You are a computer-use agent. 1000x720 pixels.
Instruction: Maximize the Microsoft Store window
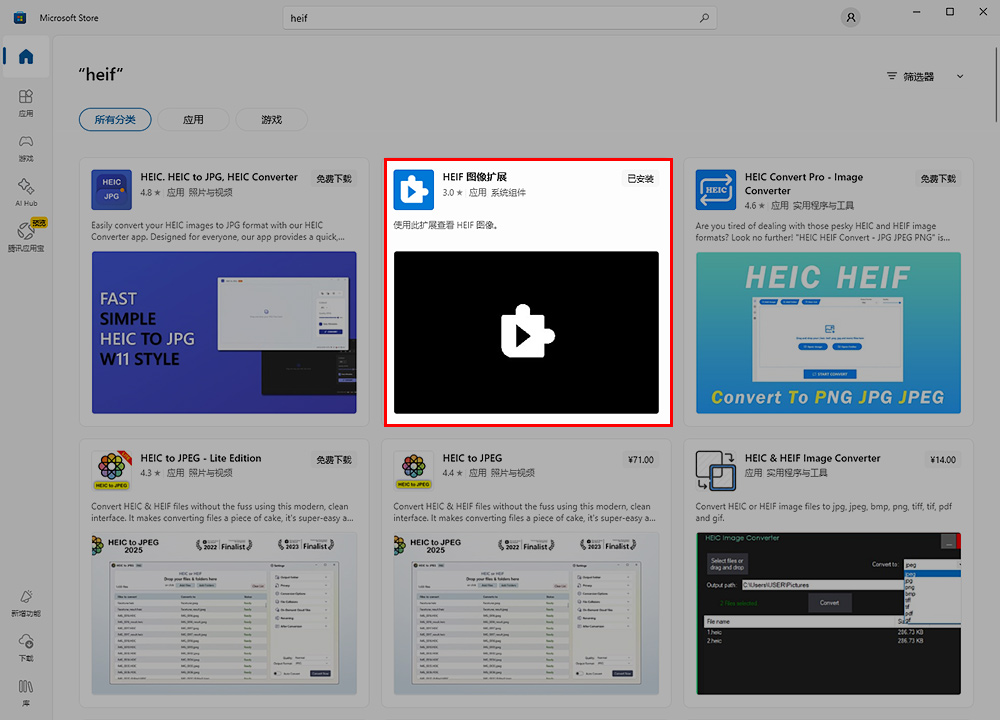click(950, 12)
